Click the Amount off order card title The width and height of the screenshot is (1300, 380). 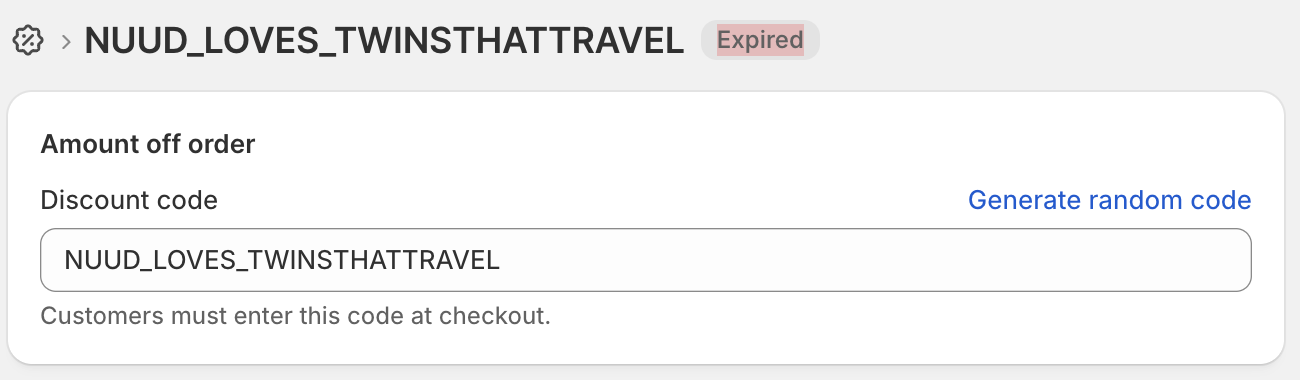[x=148, y=144]
